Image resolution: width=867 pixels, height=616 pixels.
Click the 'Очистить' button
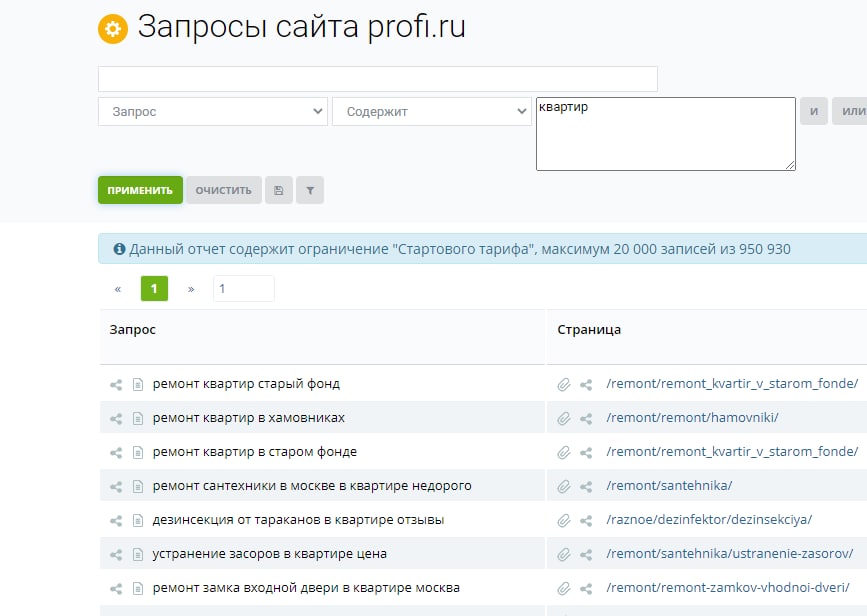[x=223, y=190]
